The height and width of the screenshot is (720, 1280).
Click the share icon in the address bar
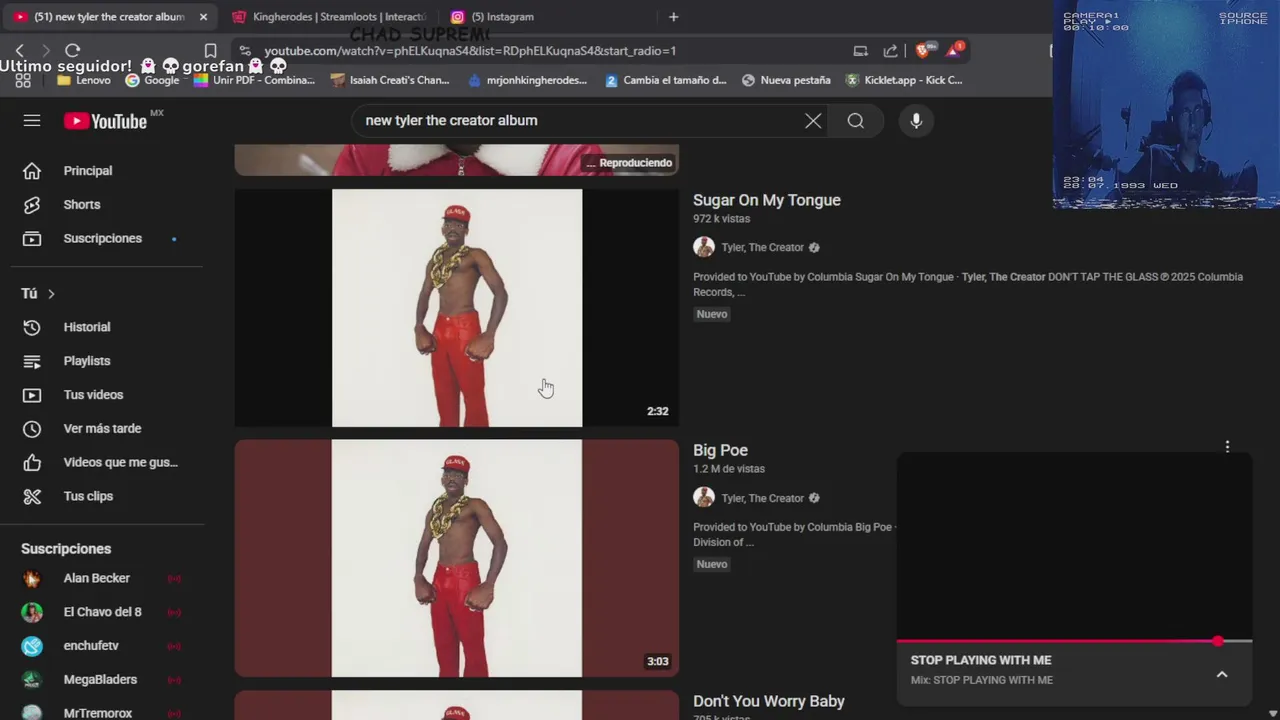(x=890, y=50)
